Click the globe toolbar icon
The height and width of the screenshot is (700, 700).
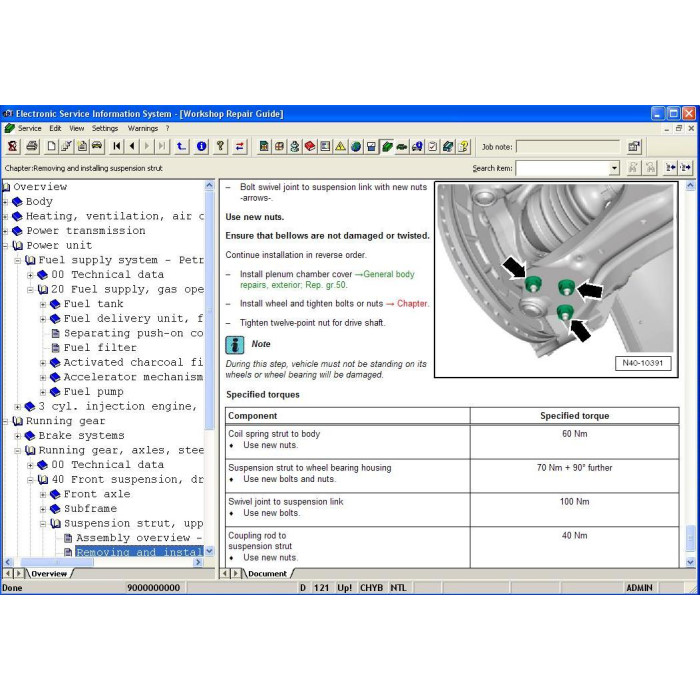click(x=356, y=146)
